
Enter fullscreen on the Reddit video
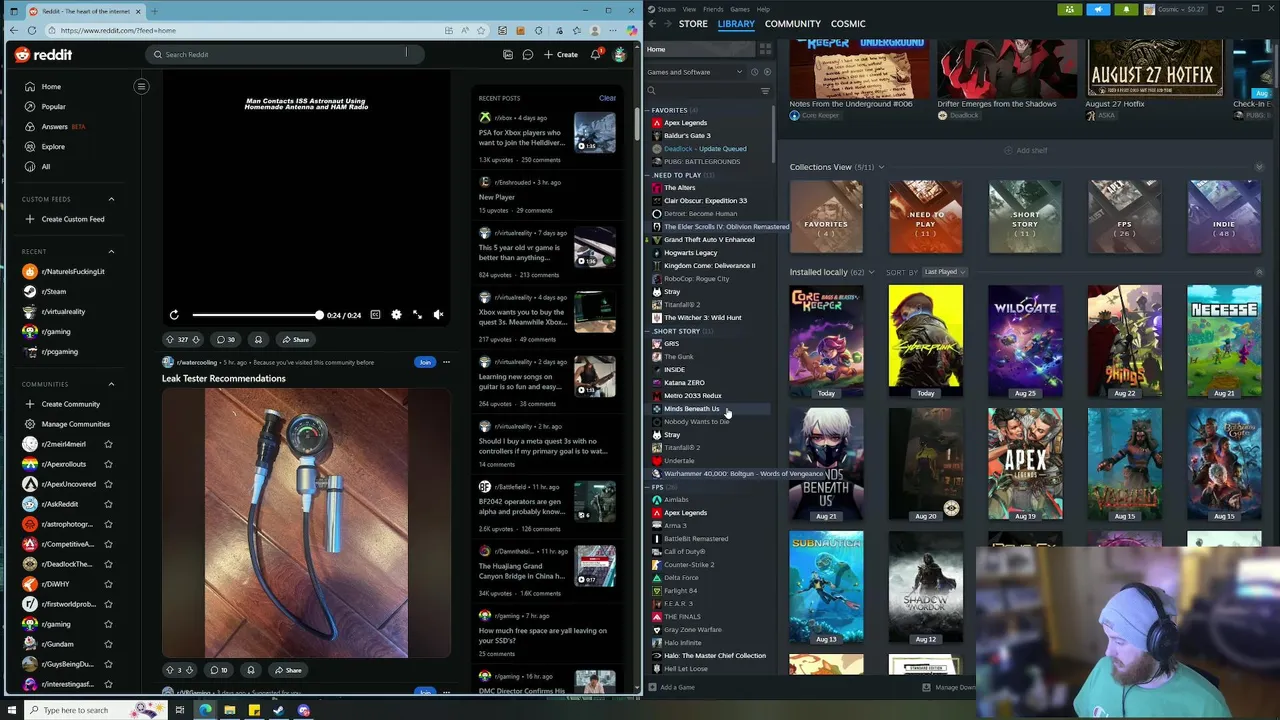point(417,315)
